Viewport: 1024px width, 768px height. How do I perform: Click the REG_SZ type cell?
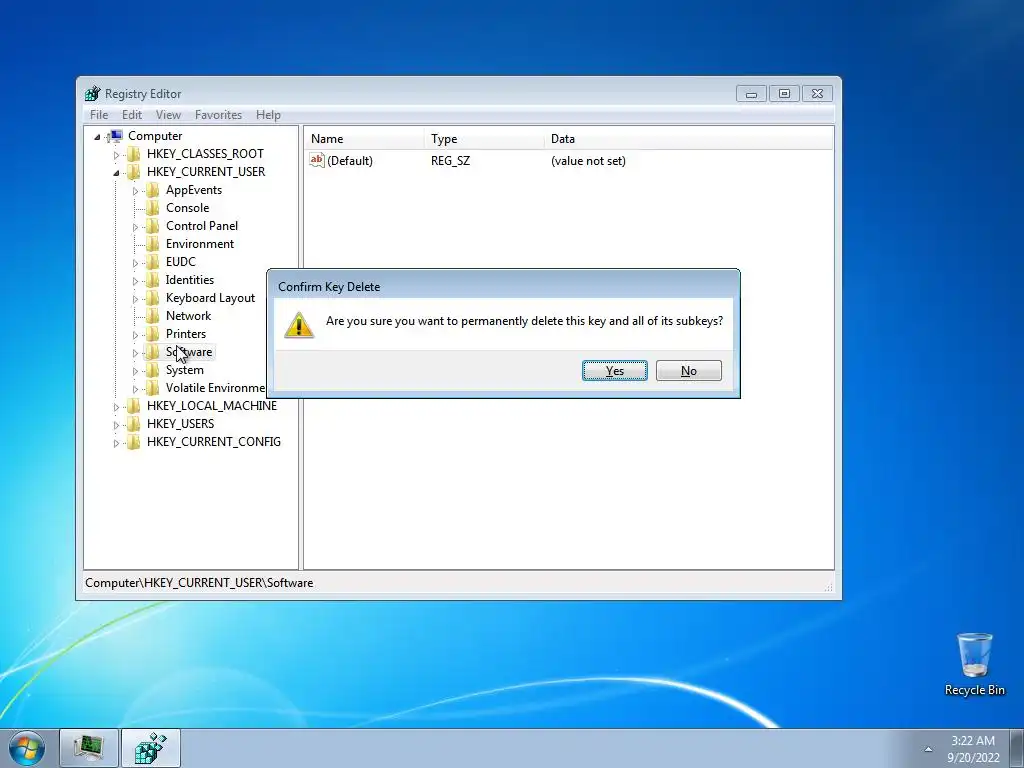coord(450,161)
